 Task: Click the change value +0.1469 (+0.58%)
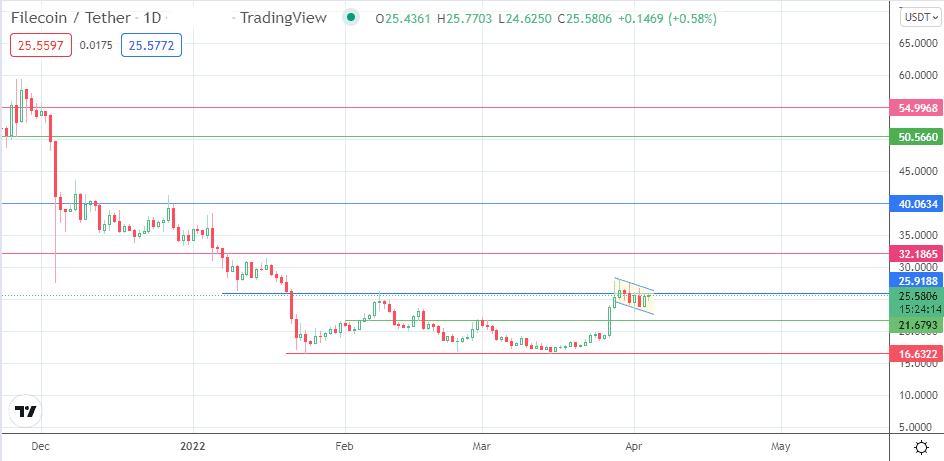pos(668,19)
